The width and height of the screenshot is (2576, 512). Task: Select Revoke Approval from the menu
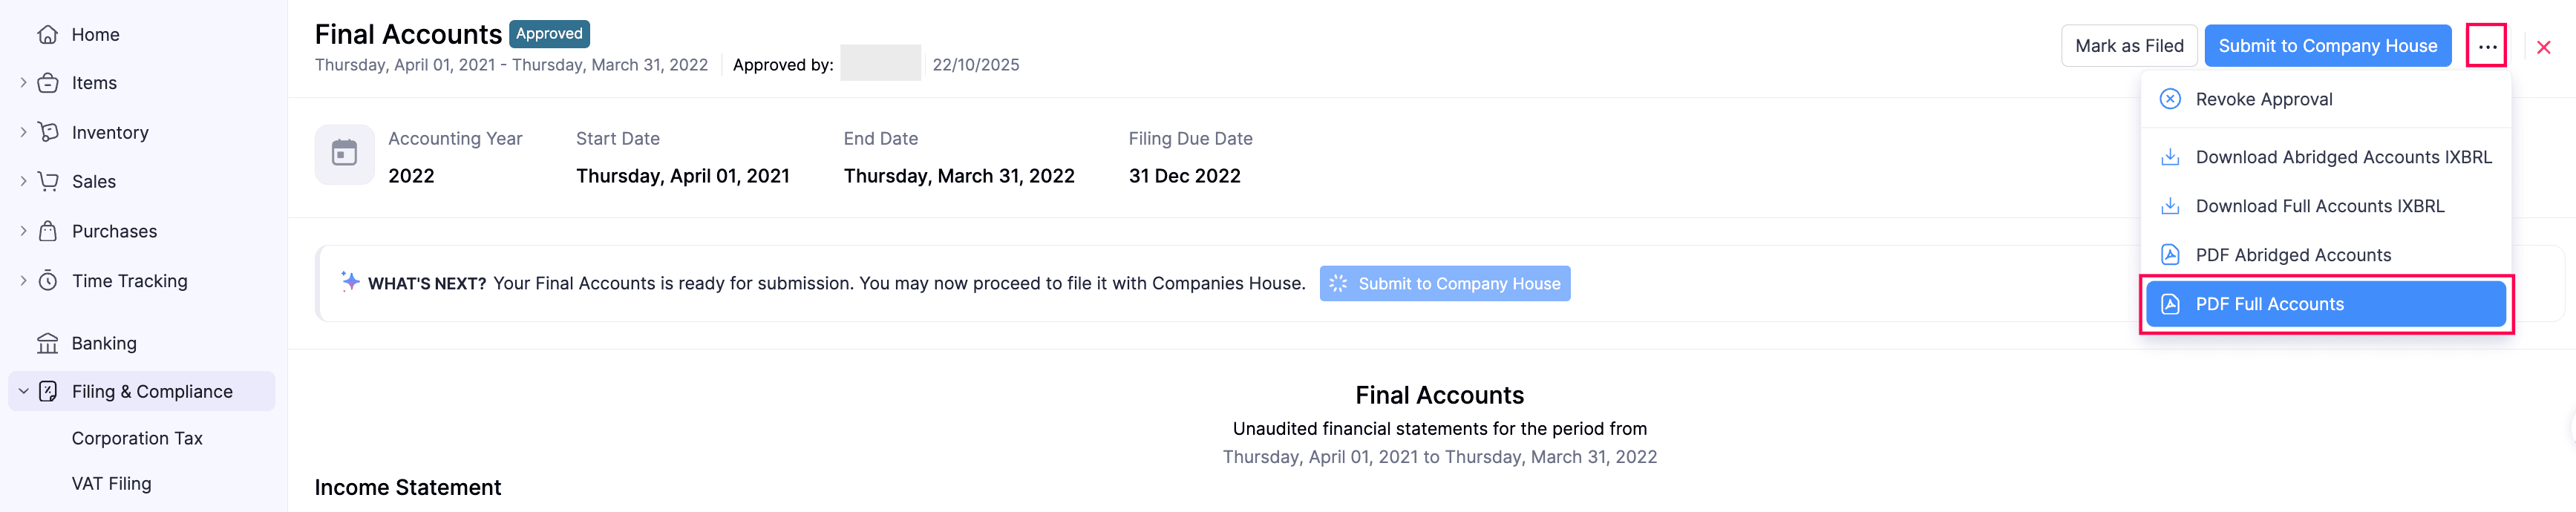[x=2263, y=99]
